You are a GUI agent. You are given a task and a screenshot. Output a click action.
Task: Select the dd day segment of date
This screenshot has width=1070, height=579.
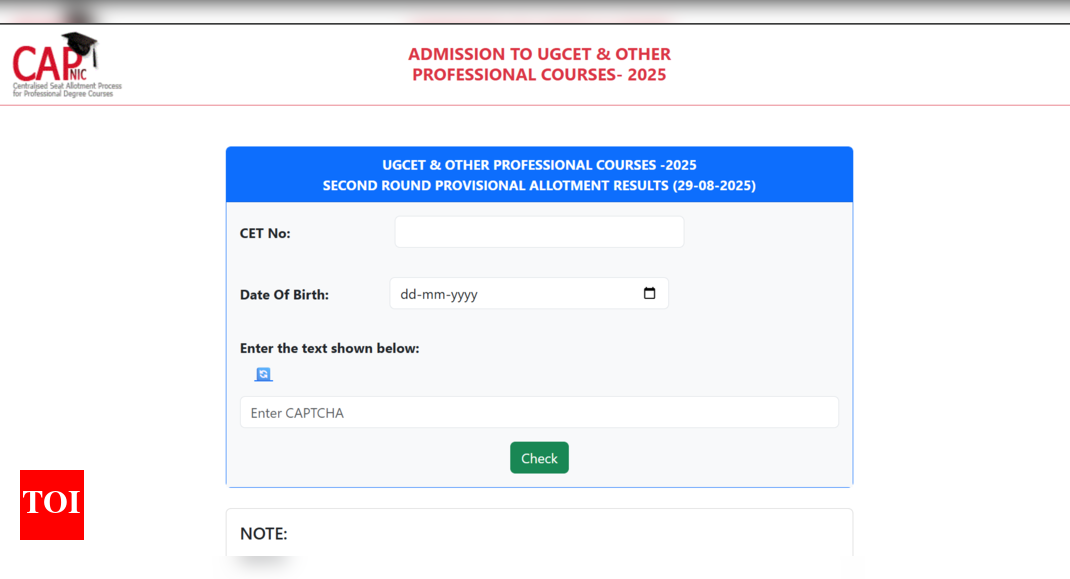pyautogui.click(x=408, y=294)
